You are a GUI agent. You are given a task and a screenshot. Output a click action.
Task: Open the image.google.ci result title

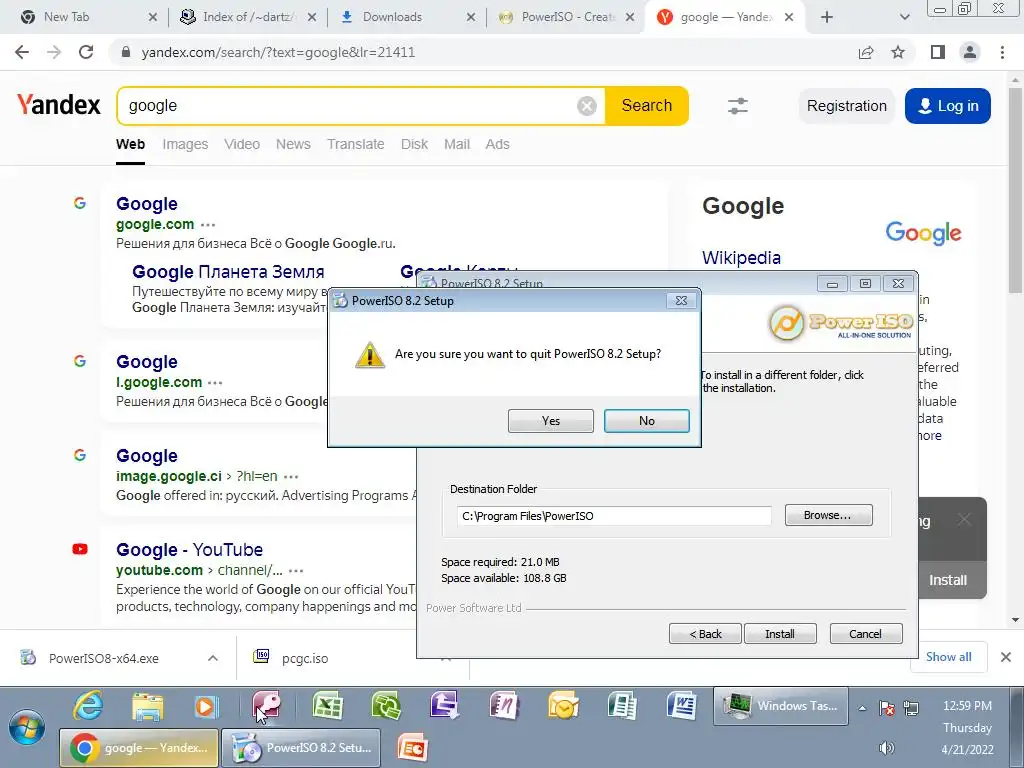147,456
